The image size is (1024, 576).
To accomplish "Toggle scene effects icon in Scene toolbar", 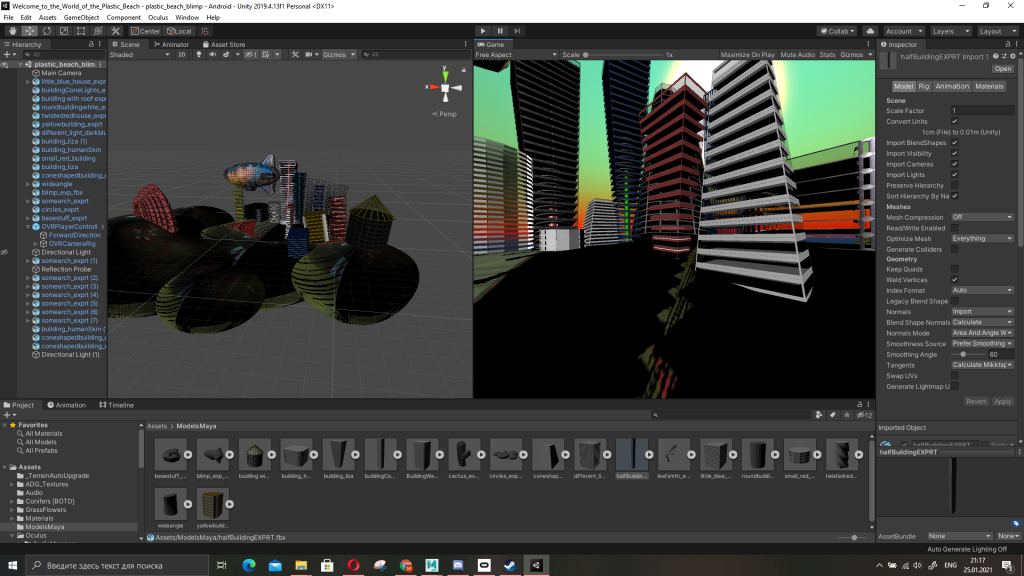I will 226,55.
